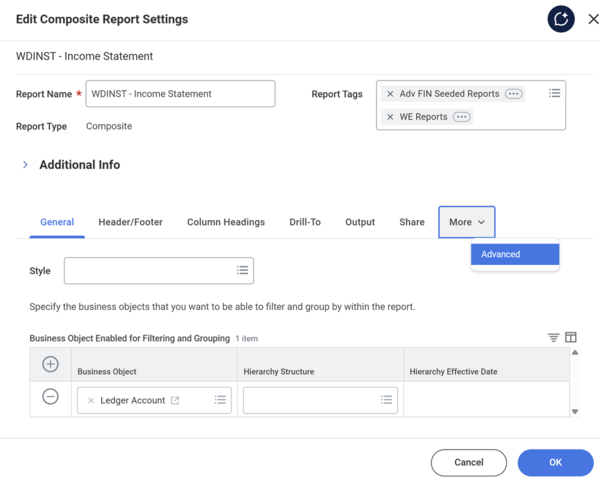Open the Hierarchy Structure prompt list icon
This screenshot has width=600, height=484.
386,400
